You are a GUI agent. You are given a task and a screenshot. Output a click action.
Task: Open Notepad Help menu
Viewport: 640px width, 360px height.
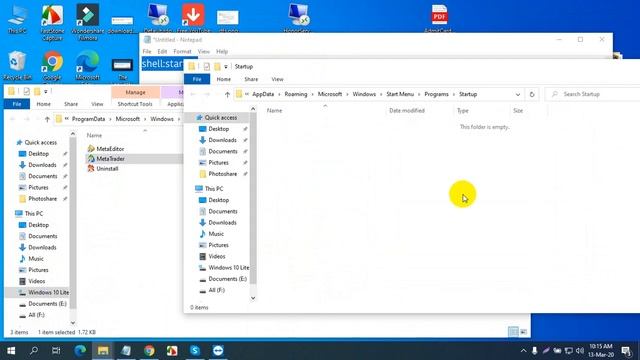222,51
